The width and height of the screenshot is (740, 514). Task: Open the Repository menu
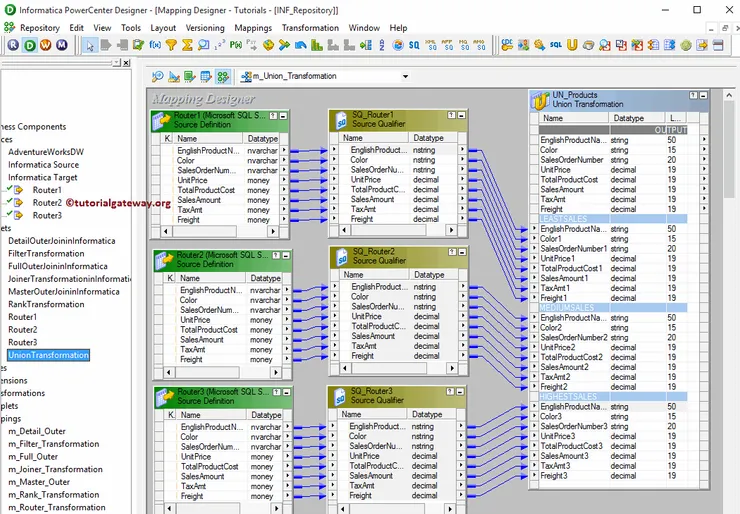point(40,28)
